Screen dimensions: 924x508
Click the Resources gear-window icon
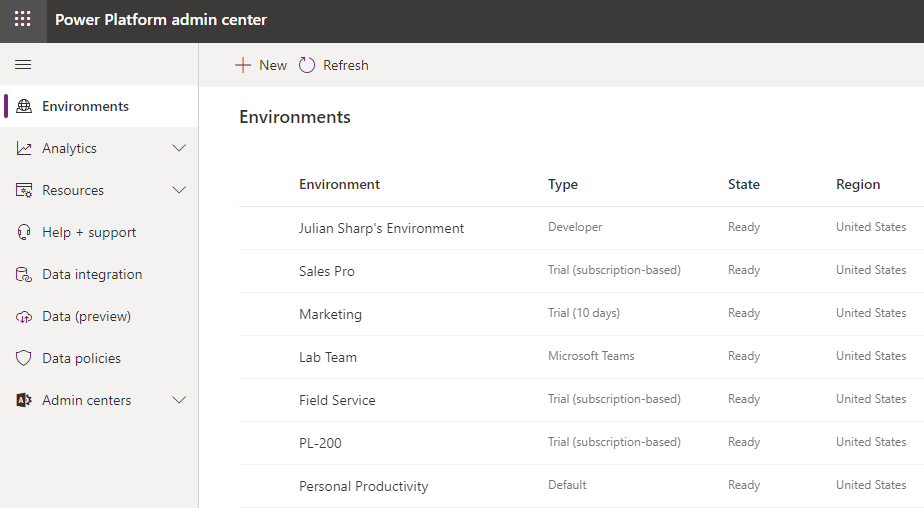[24, 190]
